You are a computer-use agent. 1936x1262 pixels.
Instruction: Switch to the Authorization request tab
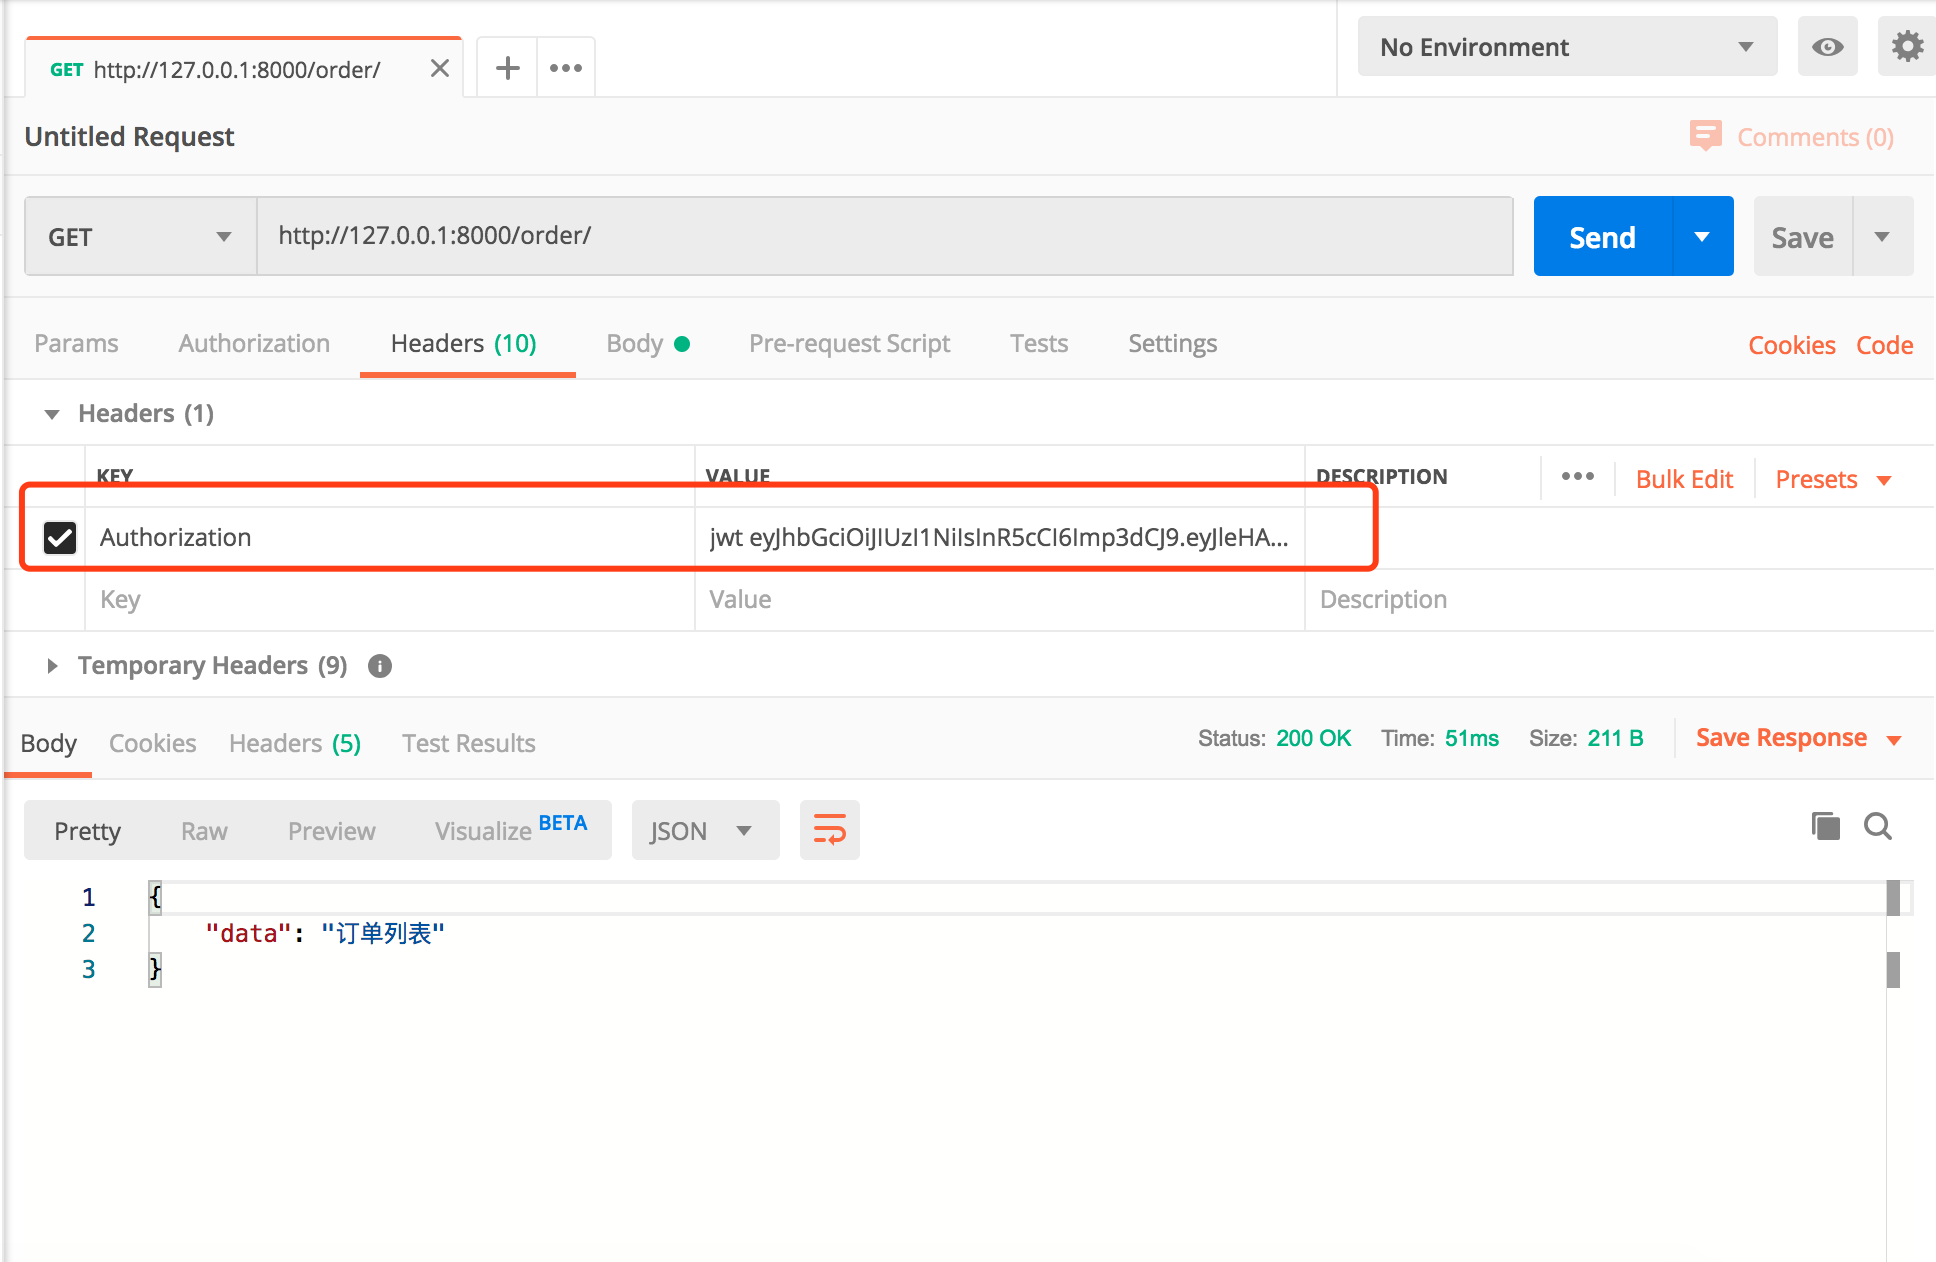(254, 344)
